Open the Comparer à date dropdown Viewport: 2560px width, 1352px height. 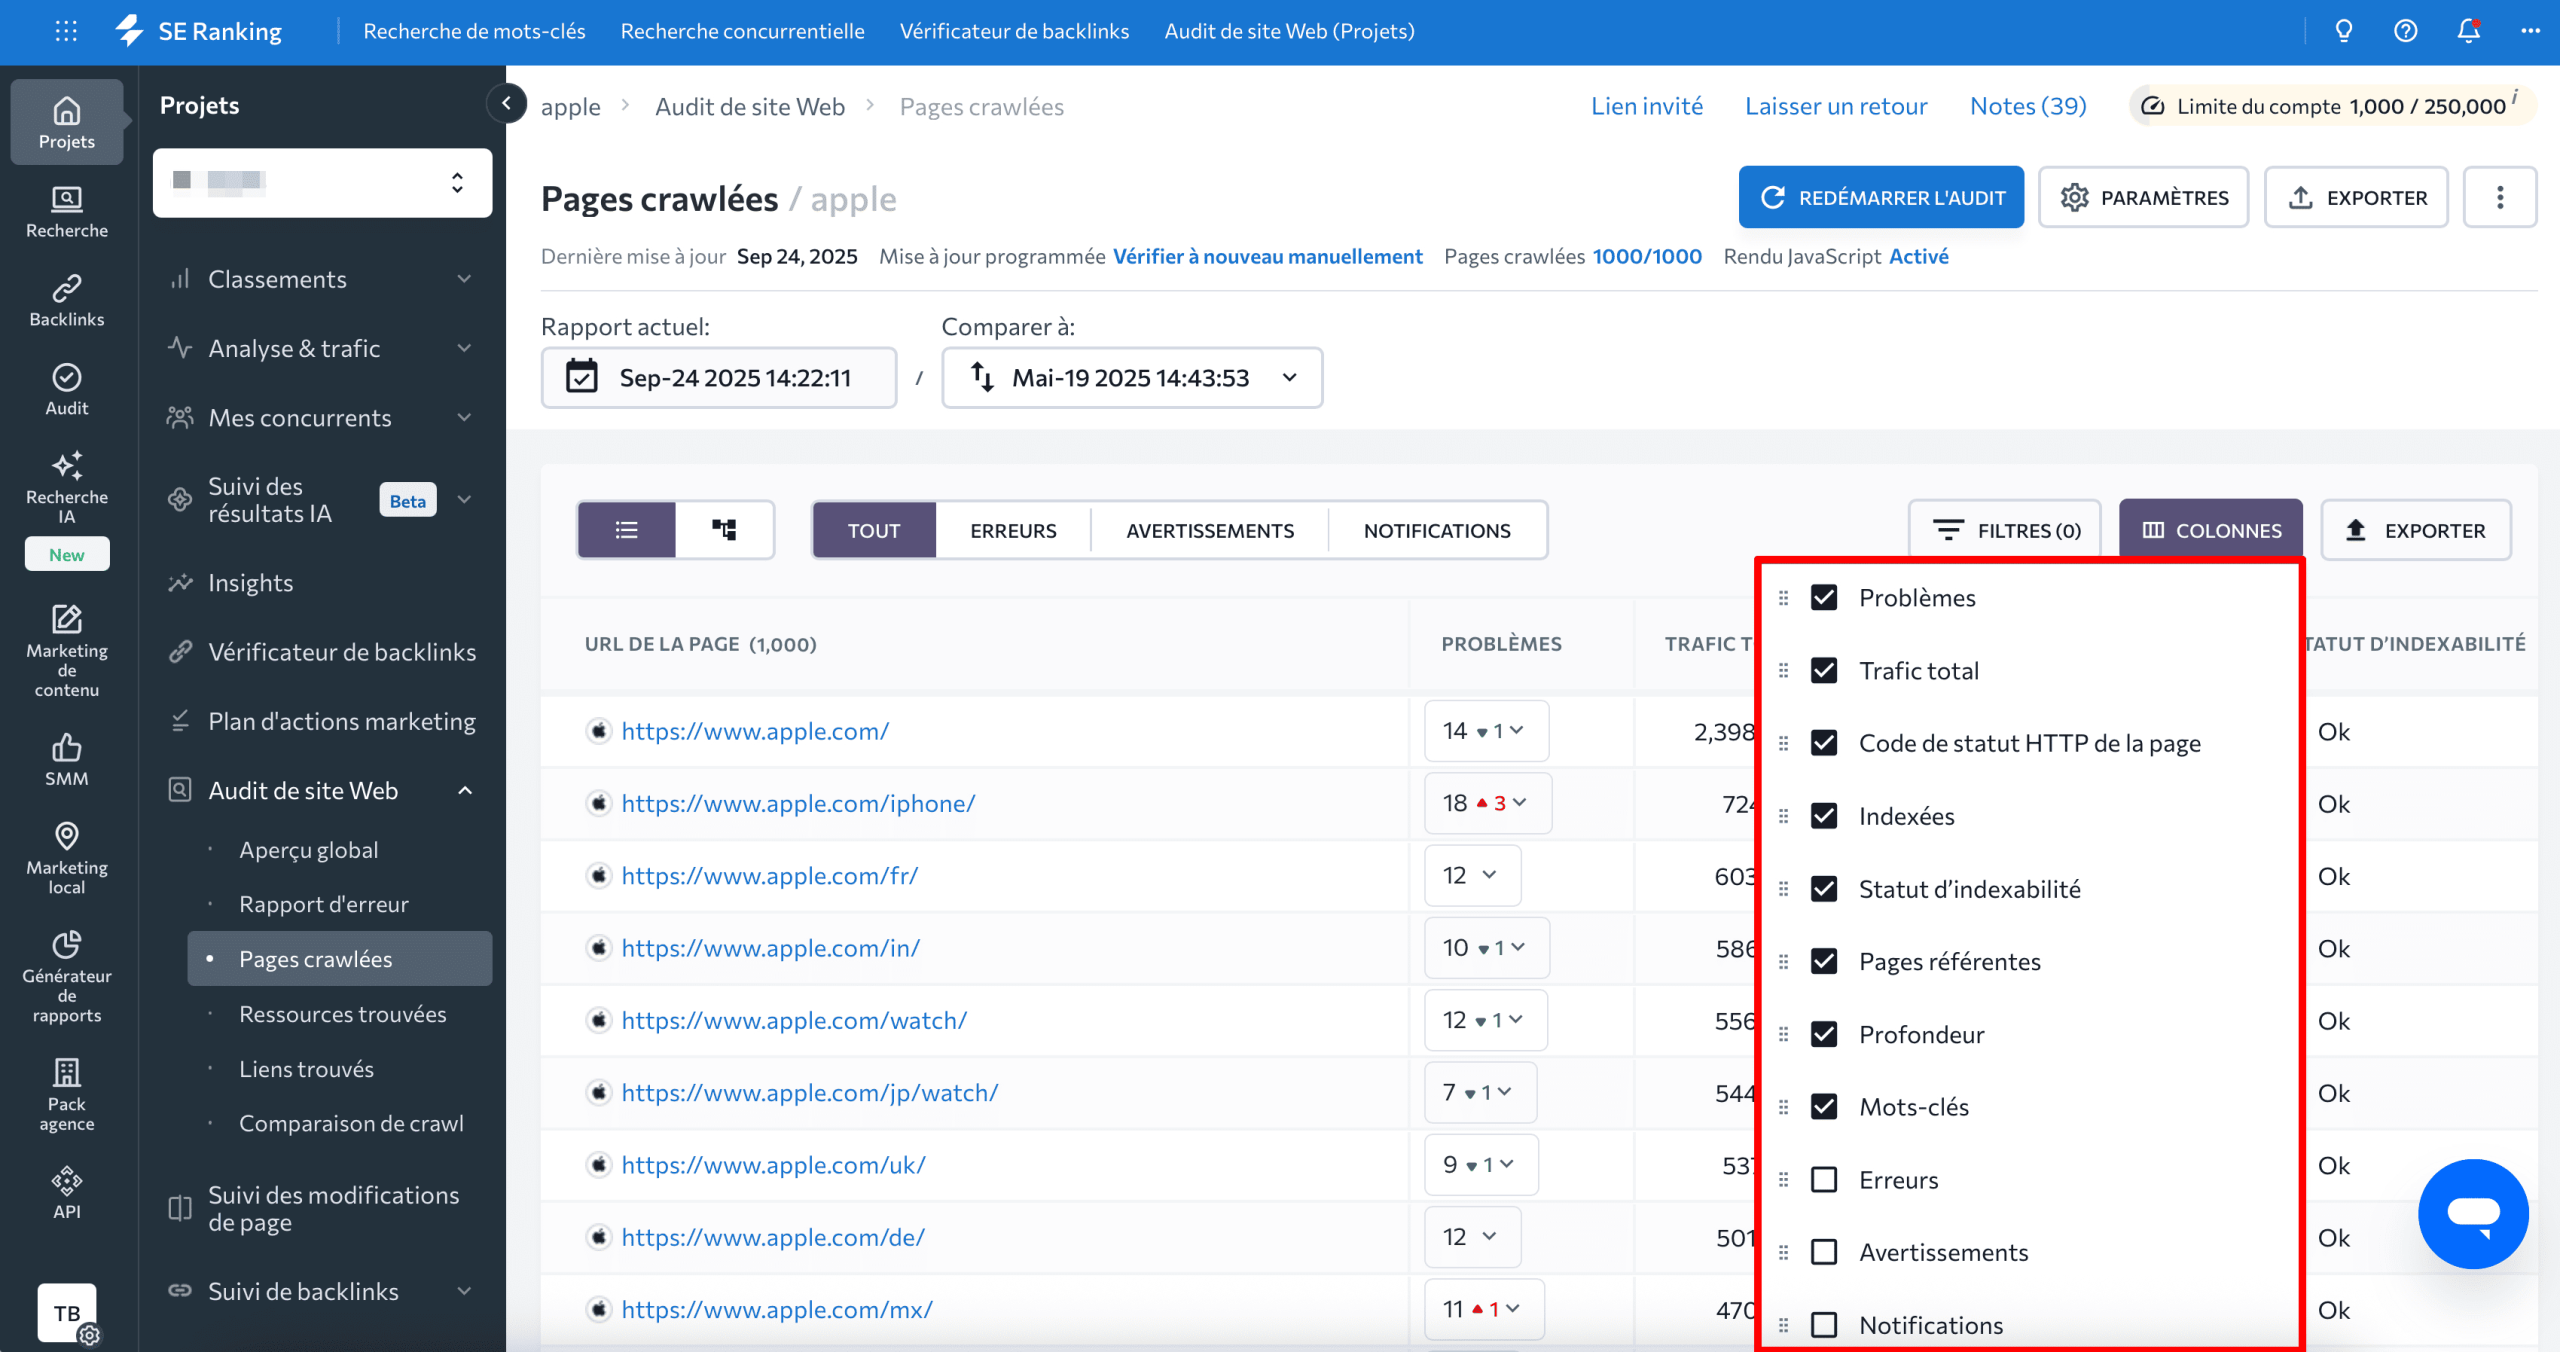pos(1132,378)
